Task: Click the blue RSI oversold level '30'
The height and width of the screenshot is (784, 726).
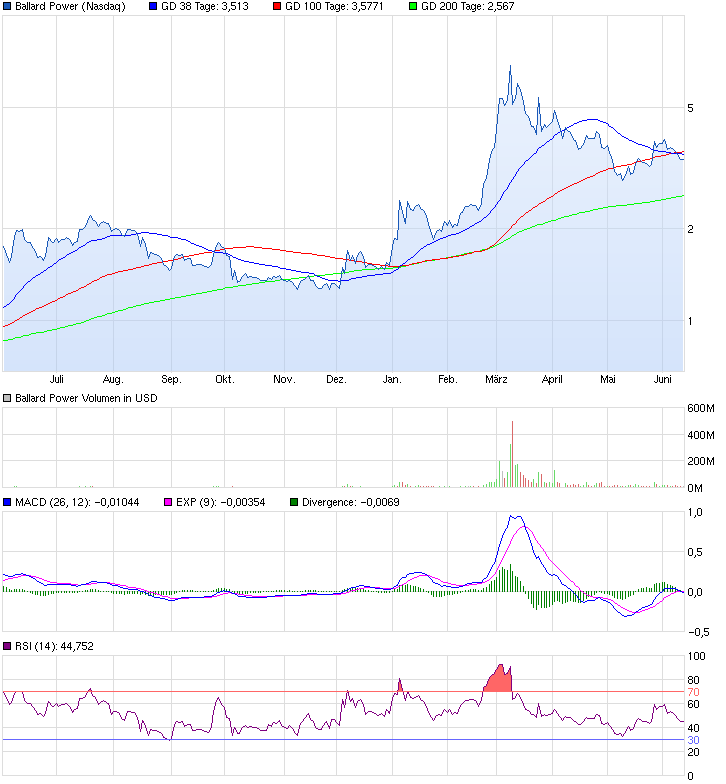Action: (693, 740)
